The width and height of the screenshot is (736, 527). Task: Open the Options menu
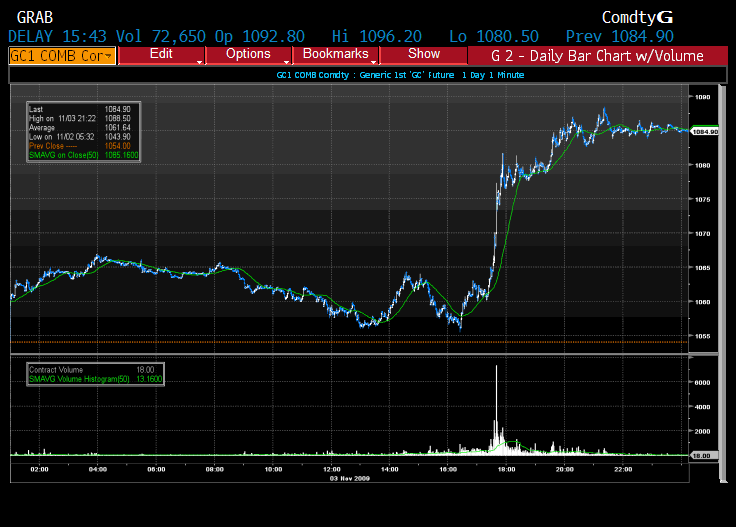tap(247, 54)
